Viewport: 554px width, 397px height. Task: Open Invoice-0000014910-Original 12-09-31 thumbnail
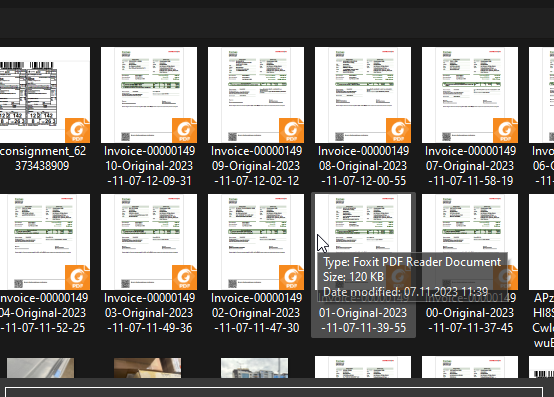tap(149, 95)
